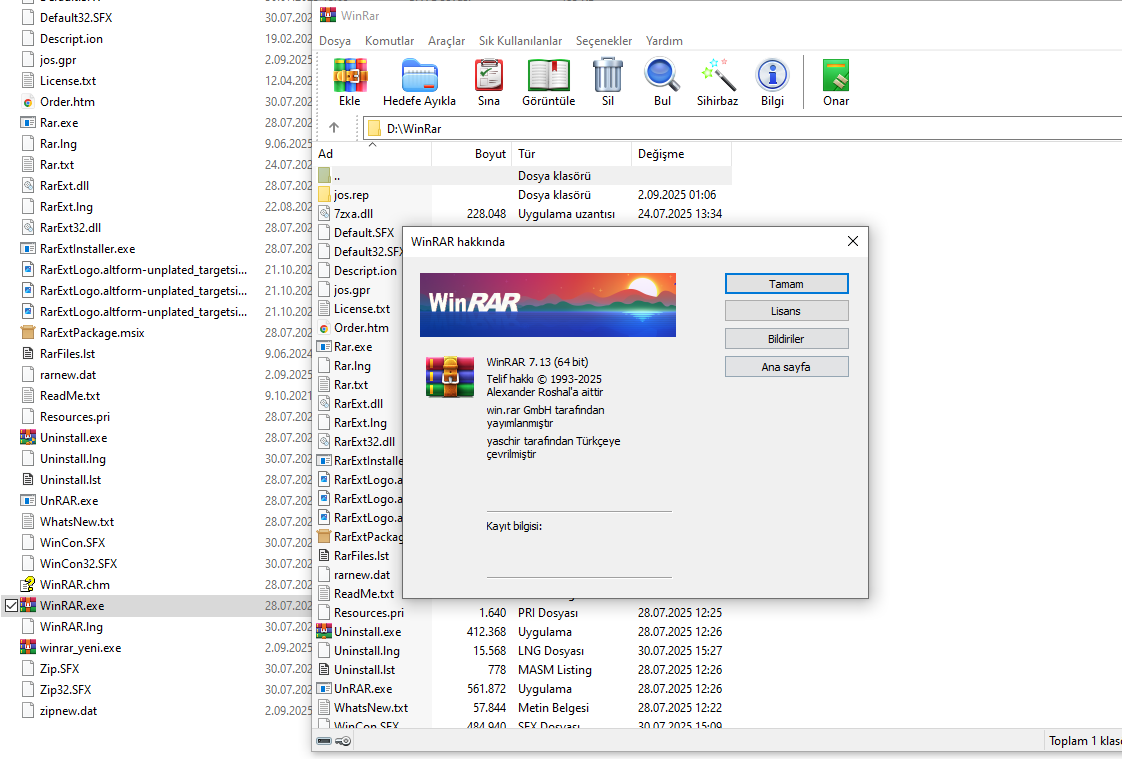Close the WinRAR hakkında dialog
The image size is (1122, 759).
coord(852,242)
